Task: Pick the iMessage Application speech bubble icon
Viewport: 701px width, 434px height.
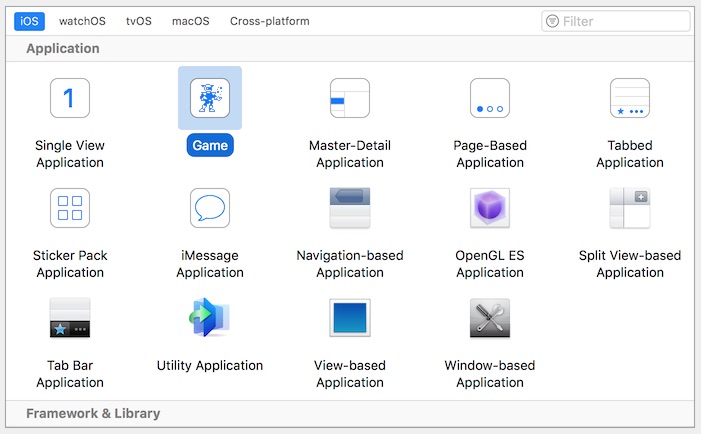Action: (x=210, y=208)
